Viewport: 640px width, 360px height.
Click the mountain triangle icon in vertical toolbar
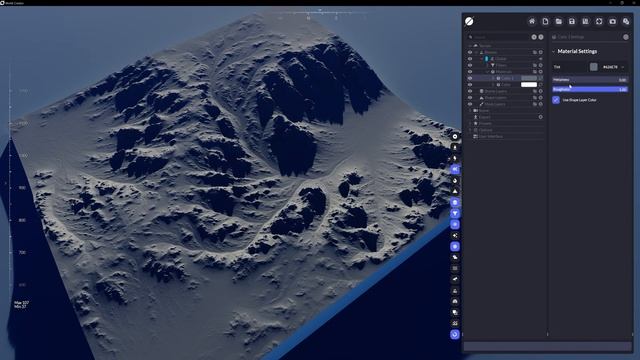click(x=455, y=191)
